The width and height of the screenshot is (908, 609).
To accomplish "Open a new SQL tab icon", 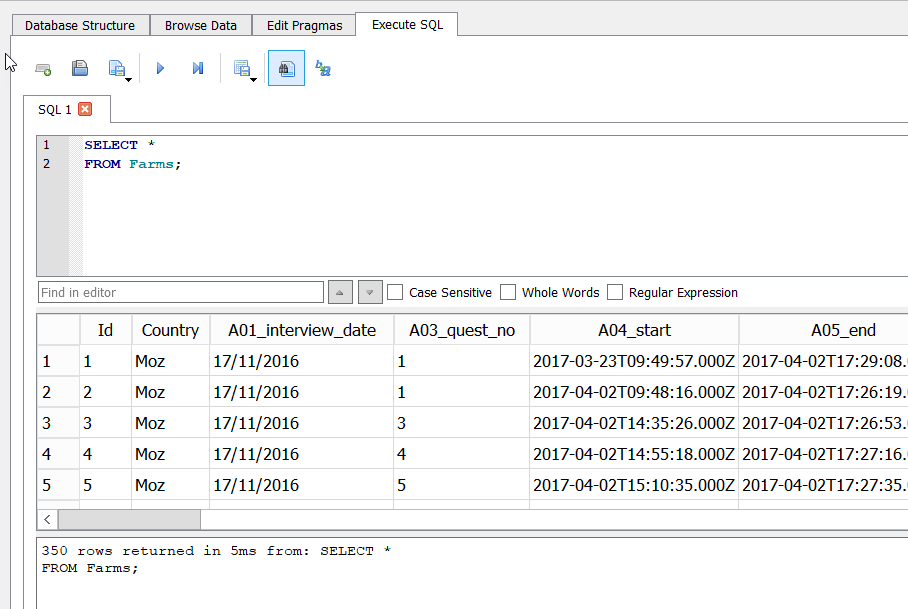I will point(43,69).
